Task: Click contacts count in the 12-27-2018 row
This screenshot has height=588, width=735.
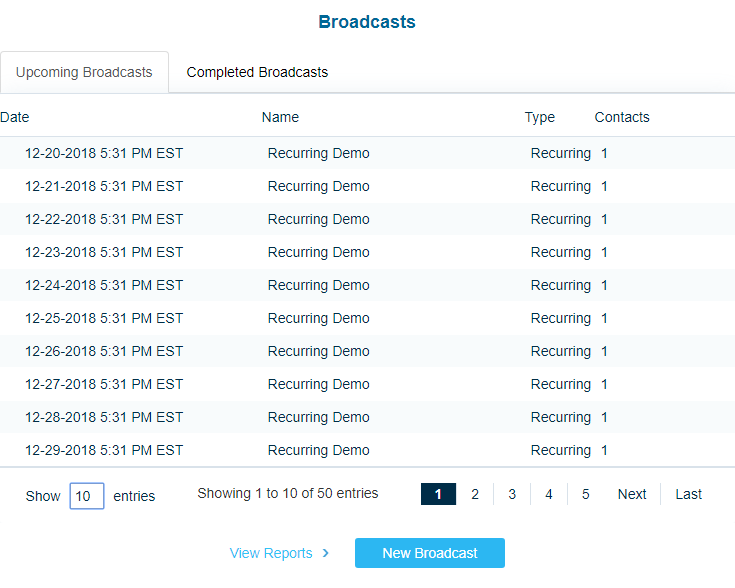Action: 604,384
